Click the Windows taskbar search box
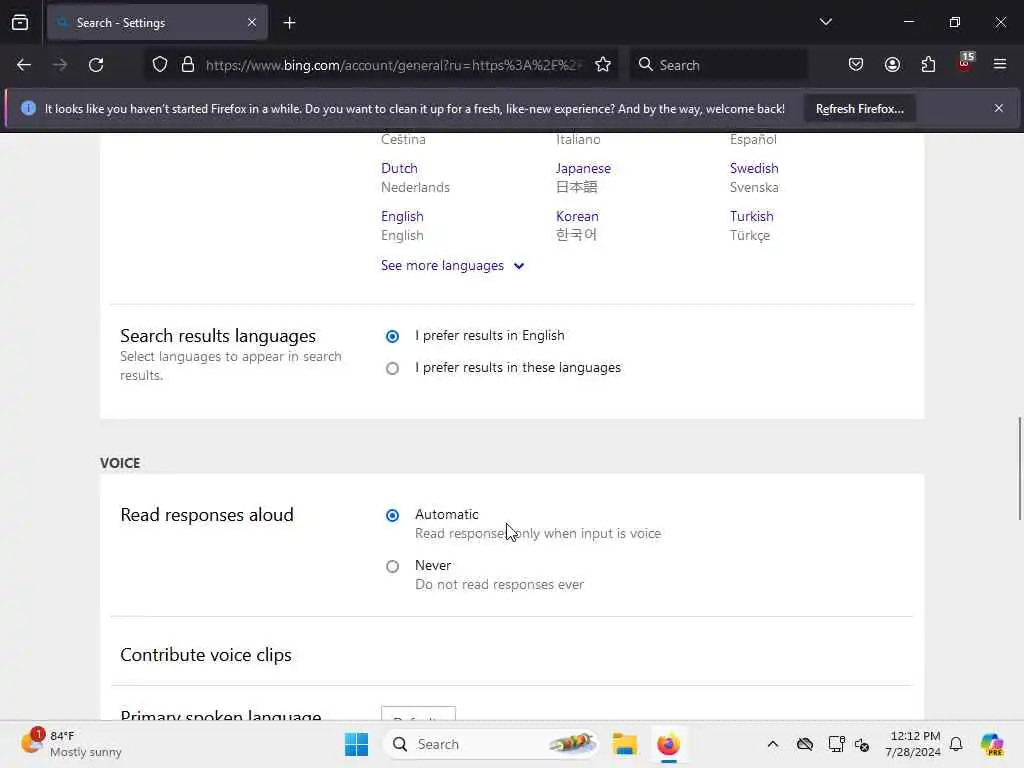1024x768 pixels. tap(491, 744)
